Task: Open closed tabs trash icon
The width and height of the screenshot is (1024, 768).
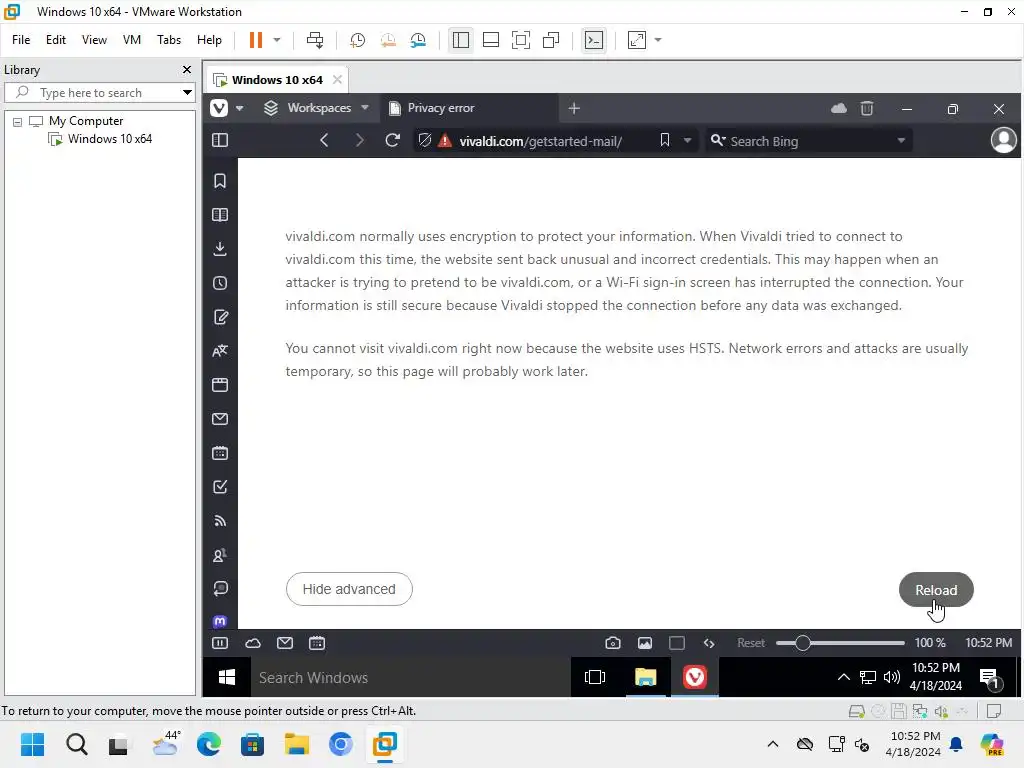Action: pos(867,108)
